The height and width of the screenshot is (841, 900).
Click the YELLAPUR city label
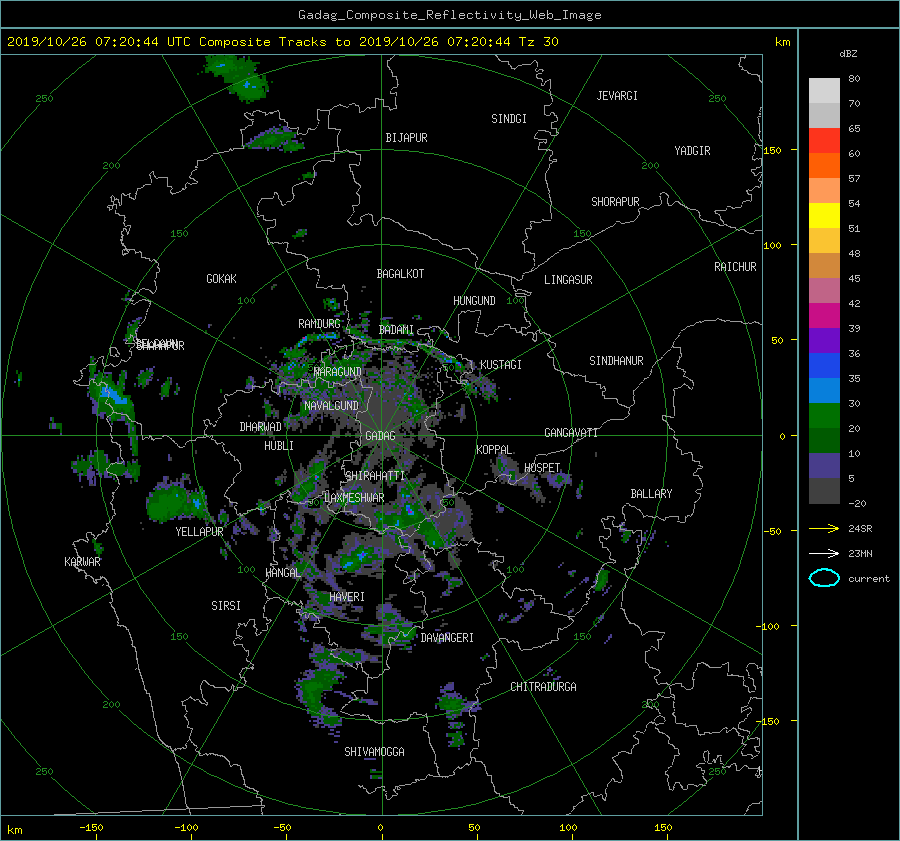click(x=199, y=532)
